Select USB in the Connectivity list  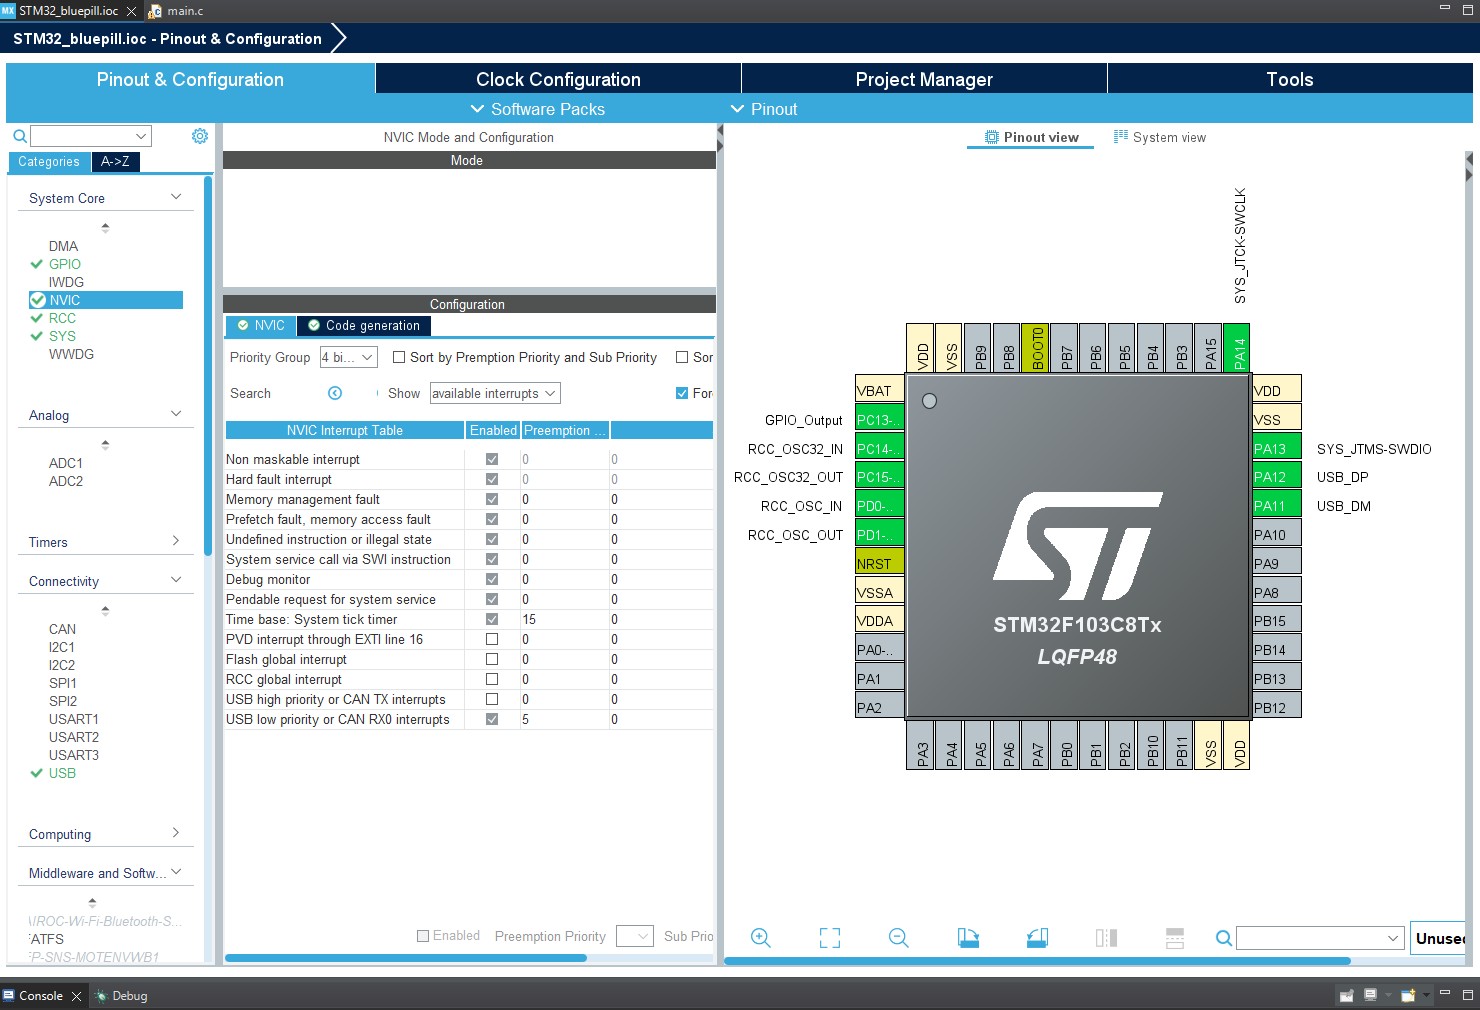[62, 773]
